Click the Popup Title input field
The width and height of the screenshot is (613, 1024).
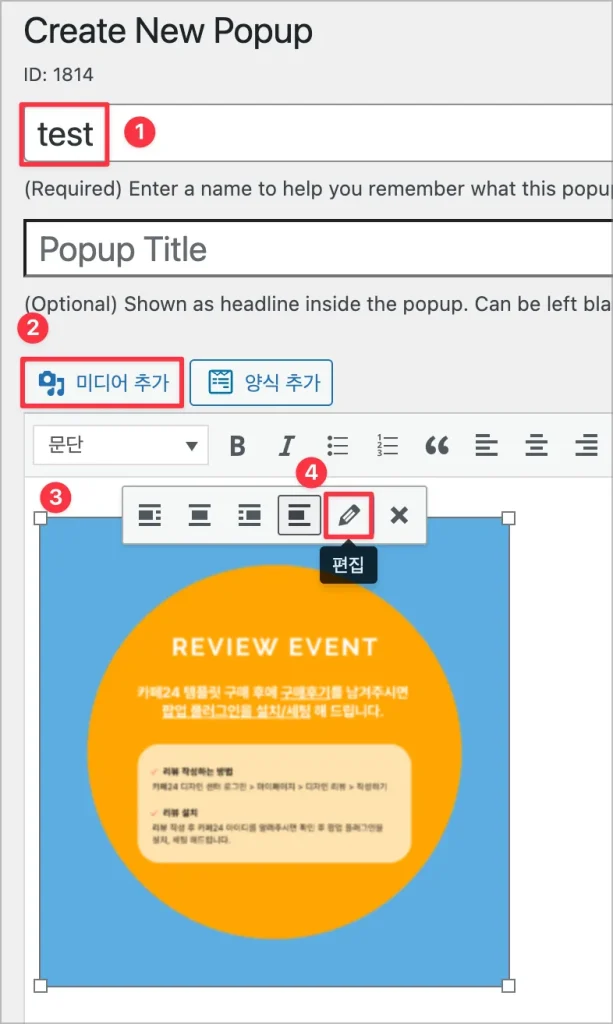[x=320, y=249]
